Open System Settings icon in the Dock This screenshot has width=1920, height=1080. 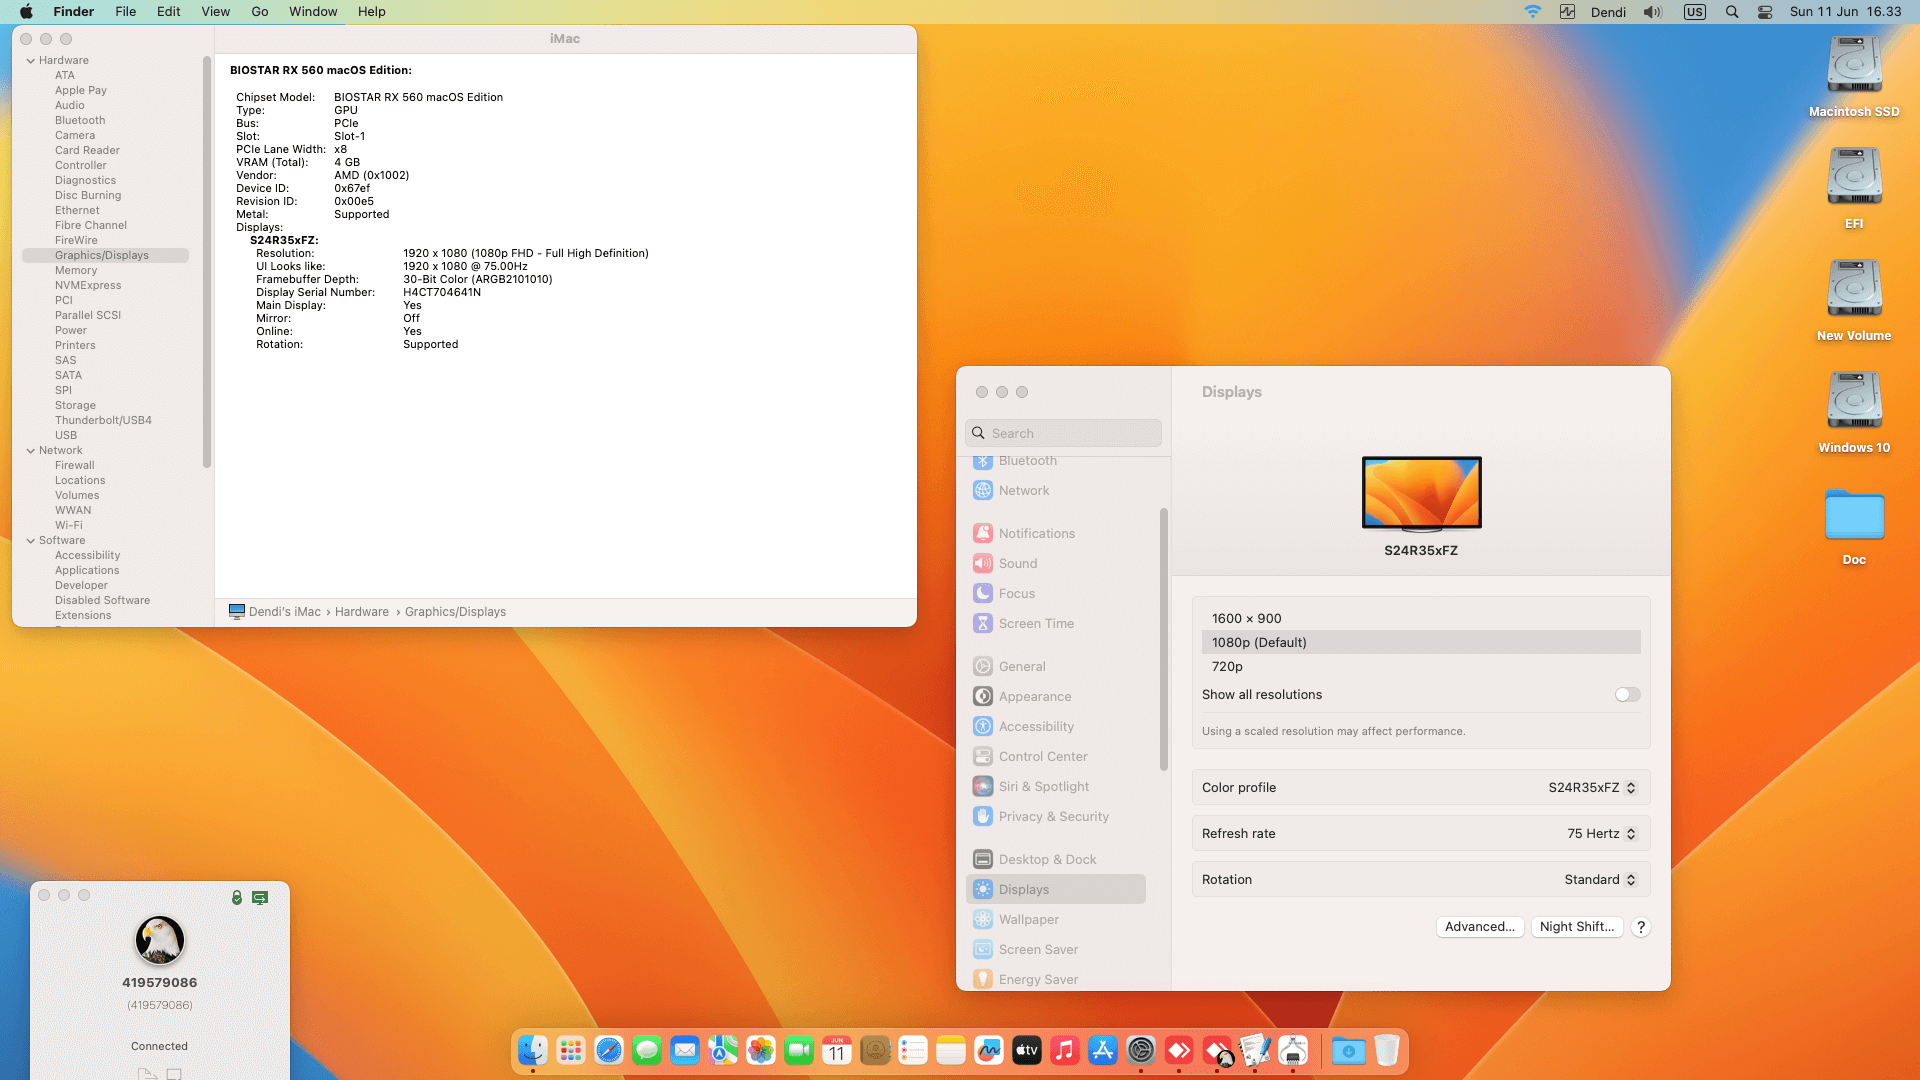coord(1141,1050)
